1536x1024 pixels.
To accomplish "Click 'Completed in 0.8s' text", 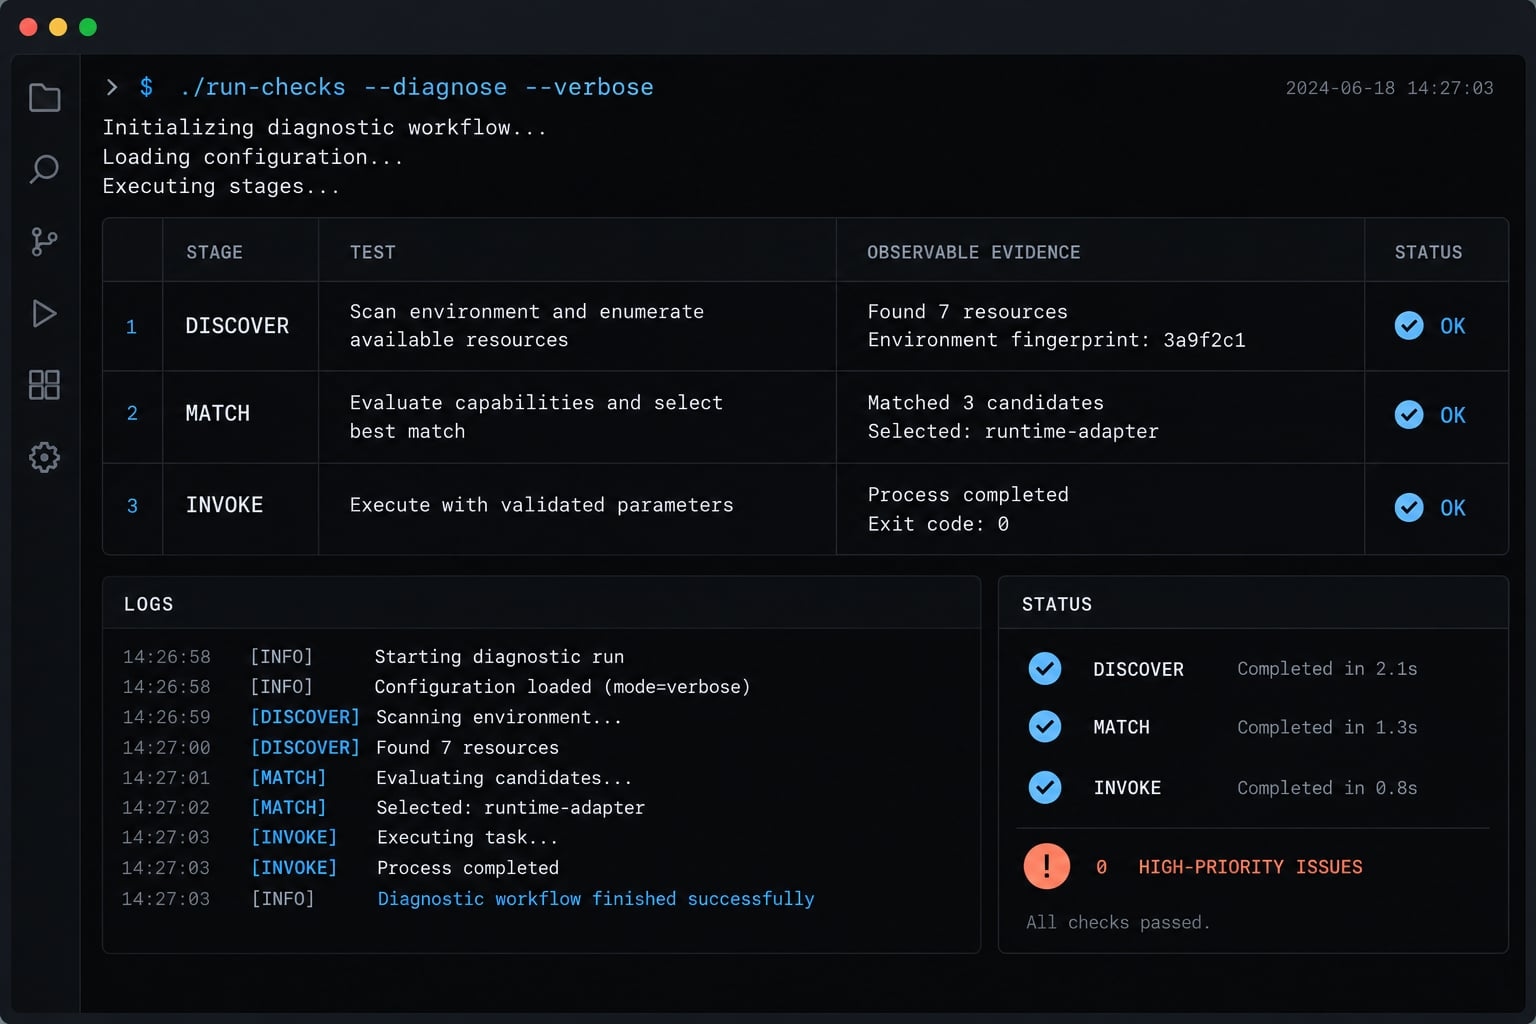I will tap(1327, 788).
